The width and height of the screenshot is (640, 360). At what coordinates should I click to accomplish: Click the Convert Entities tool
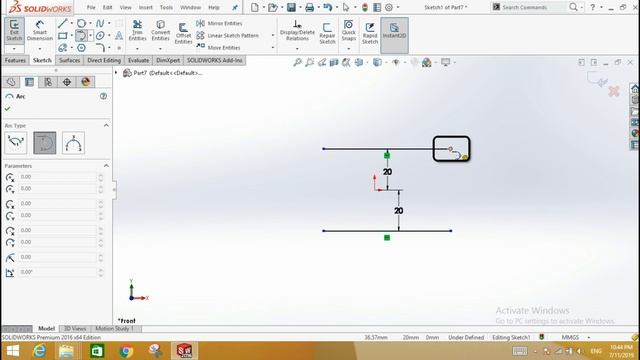coord(160,30)
